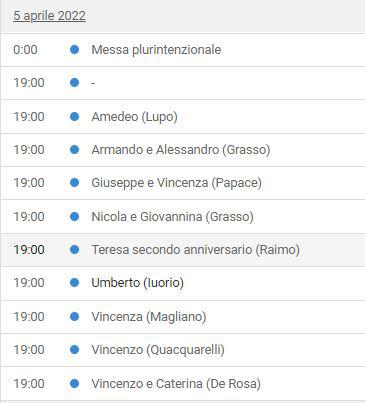Select the Umberto (Iuorio) event
Image resolution: width=365 pixels, height=403 pixels.
pyautogui.click(x=137, y=283)
